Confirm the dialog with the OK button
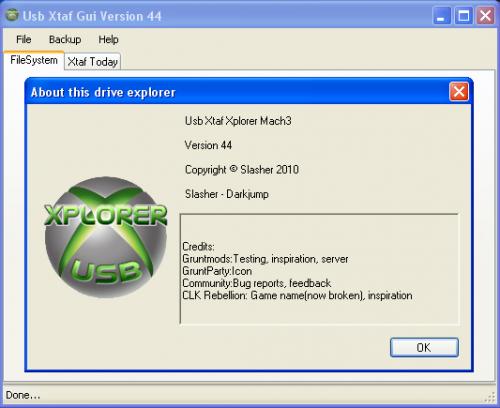The width and height of the screenshot is (500, 408). (424, 347)
